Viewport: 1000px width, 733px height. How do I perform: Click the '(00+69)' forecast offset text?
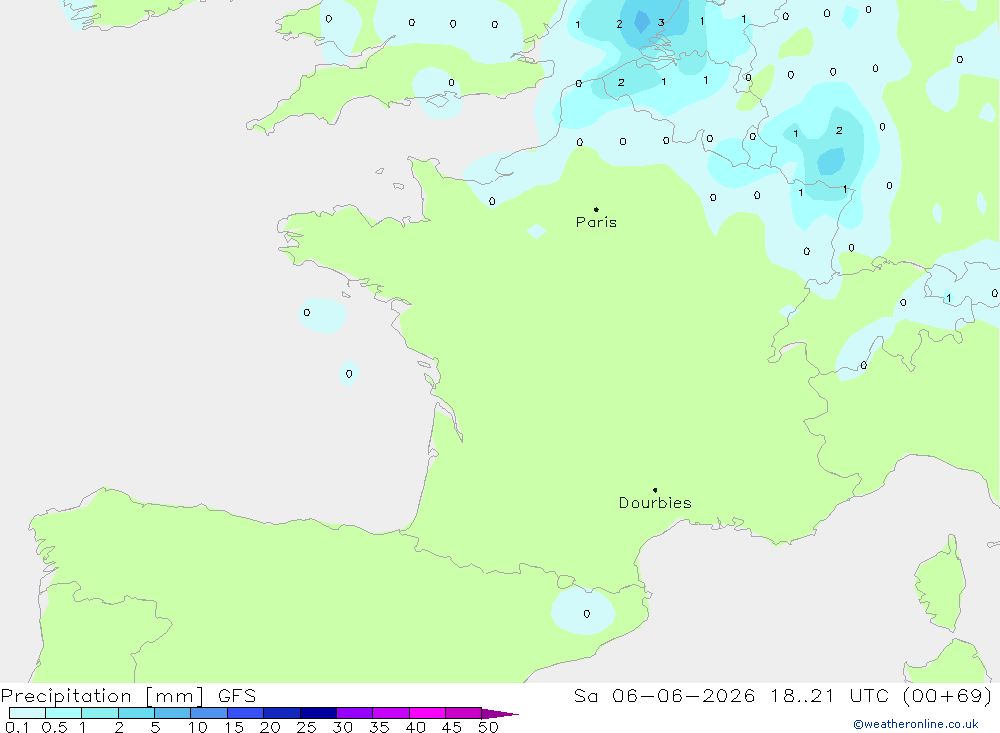click(948, 696)
